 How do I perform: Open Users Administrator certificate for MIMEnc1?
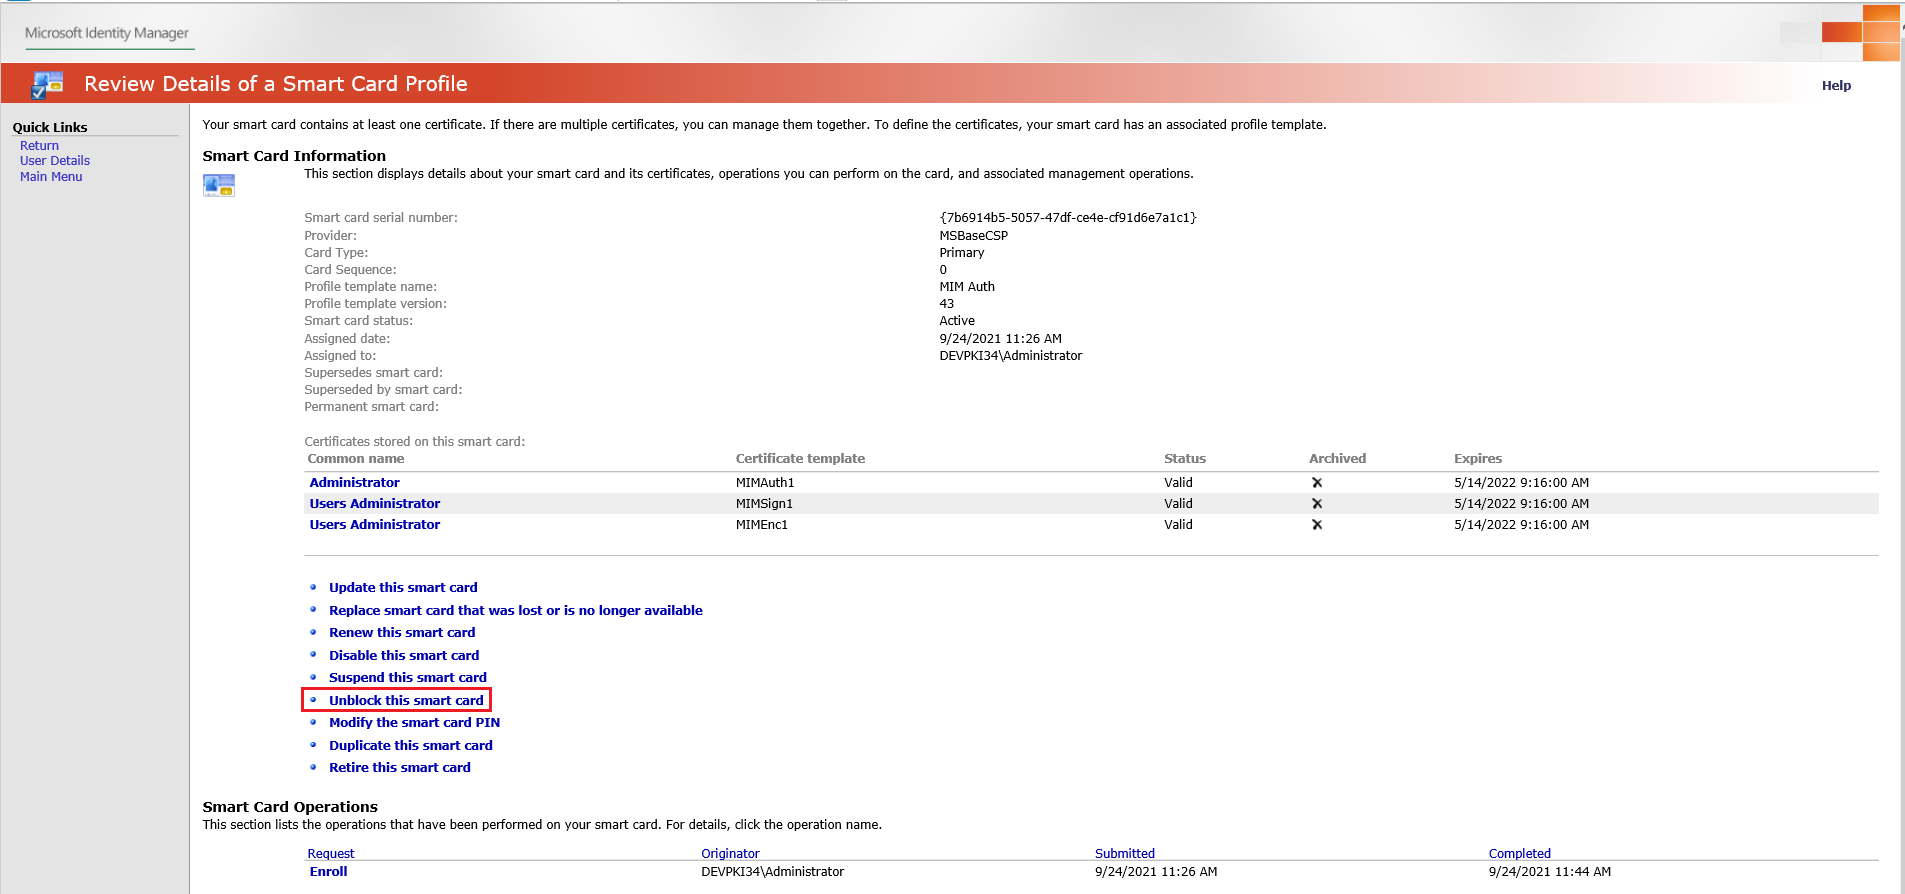tap(374, 525)
